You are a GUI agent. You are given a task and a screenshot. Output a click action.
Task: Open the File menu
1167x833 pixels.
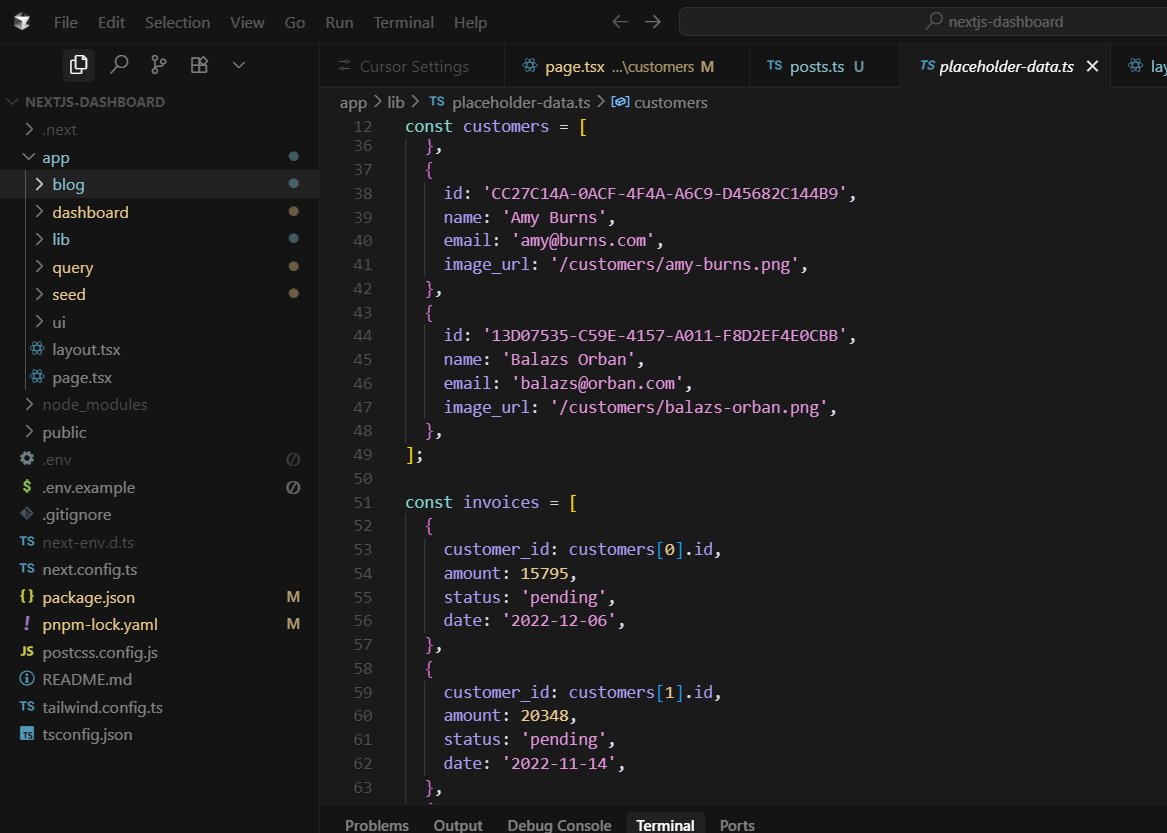[65, 22]
